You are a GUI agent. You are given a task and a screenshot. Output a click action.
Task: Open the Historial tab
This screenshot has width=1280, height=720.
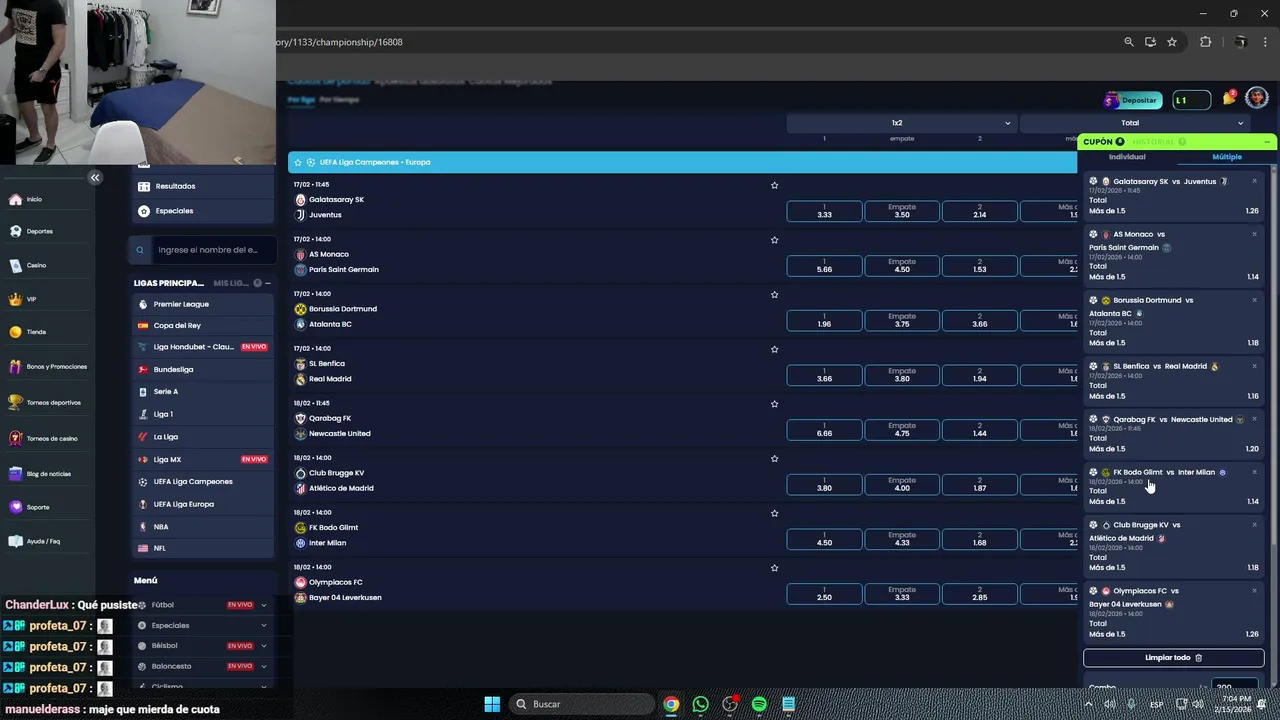[x=1158, y=142]
